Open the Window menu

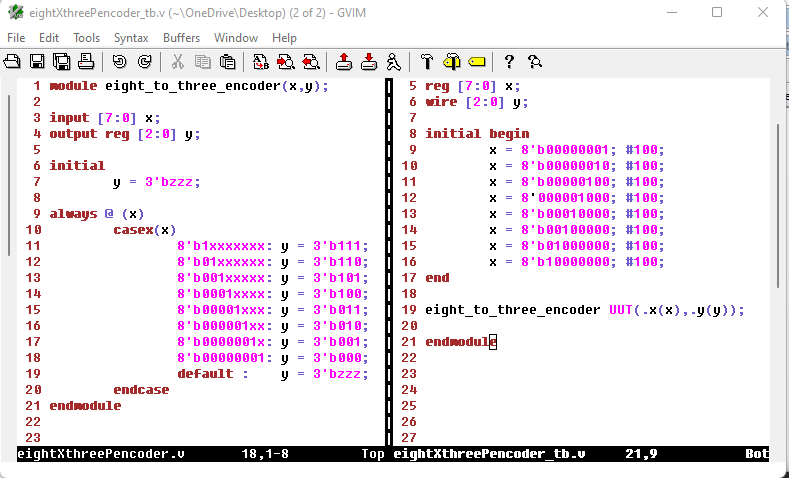coord(236,38)
